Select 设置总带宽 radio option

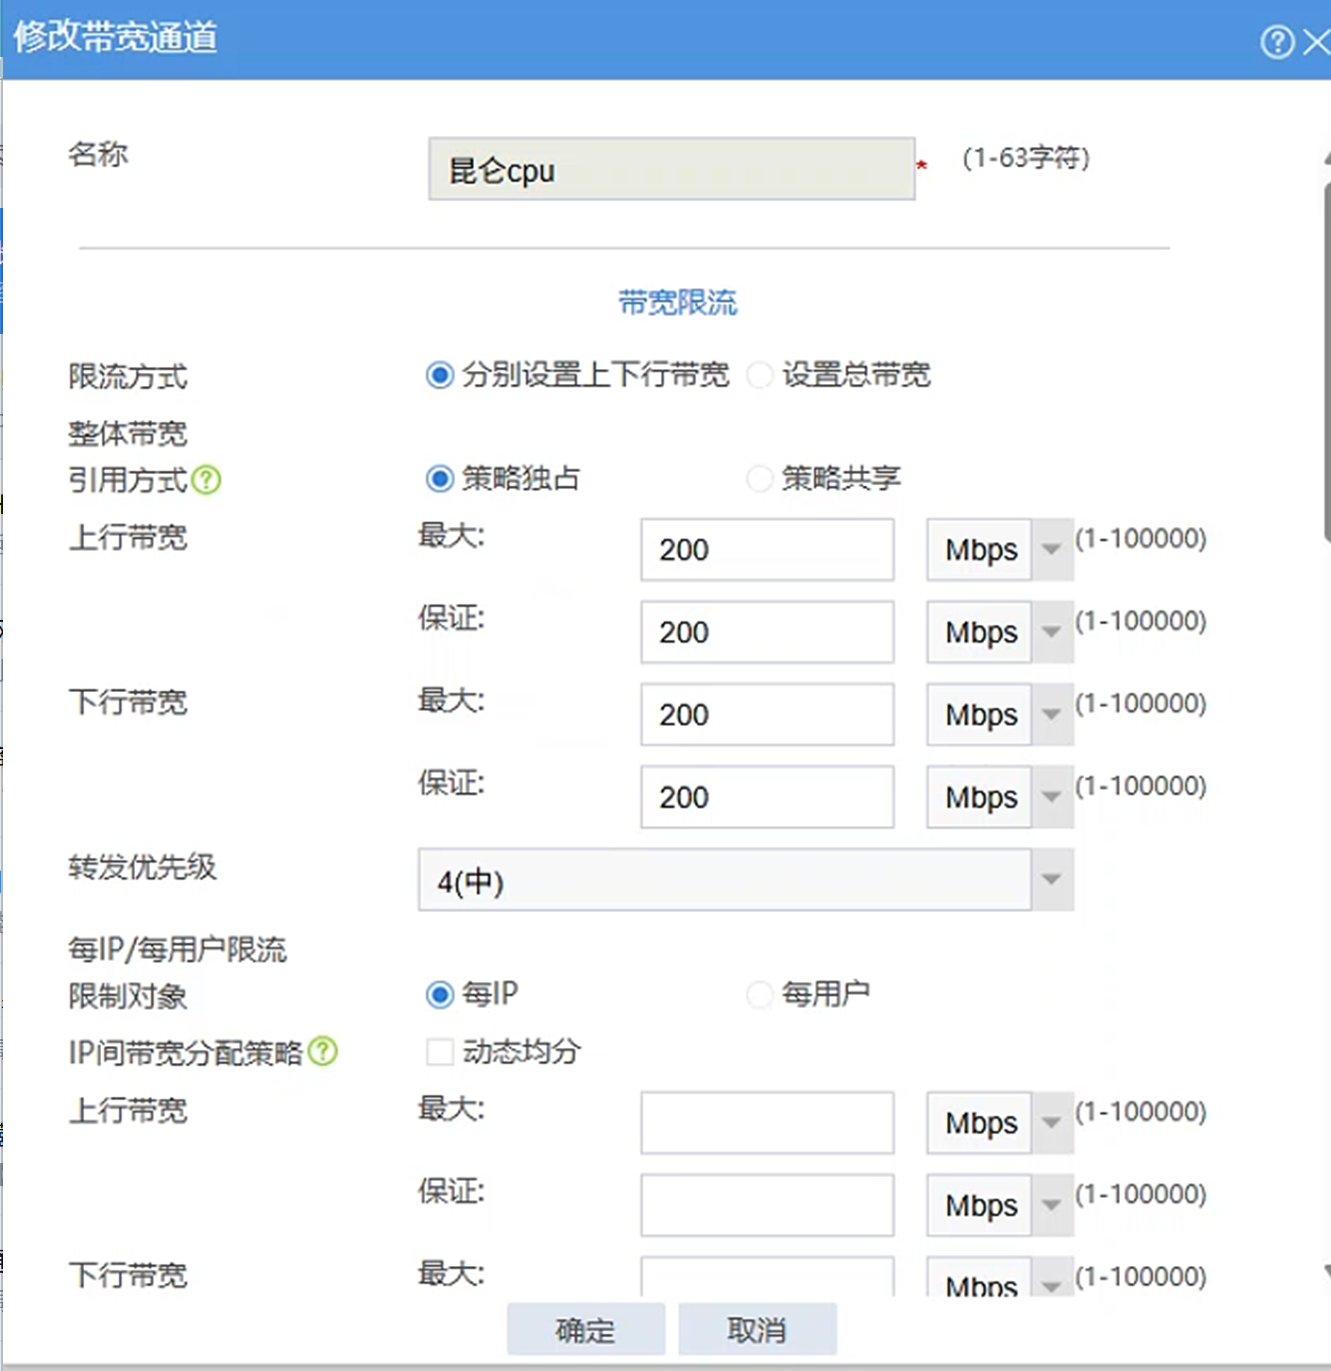(760, 375)
